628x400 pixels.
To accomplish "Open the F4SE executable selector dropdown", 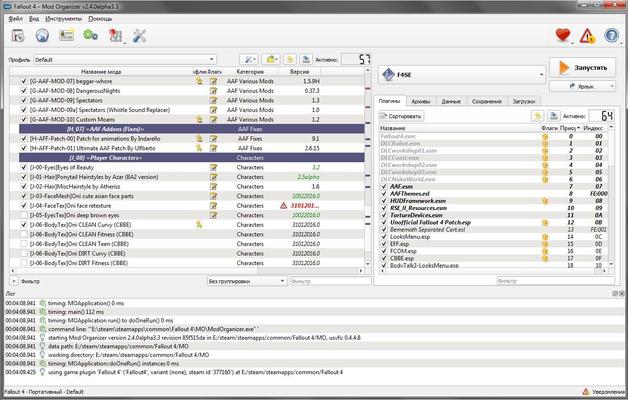I will click(461, 74).
